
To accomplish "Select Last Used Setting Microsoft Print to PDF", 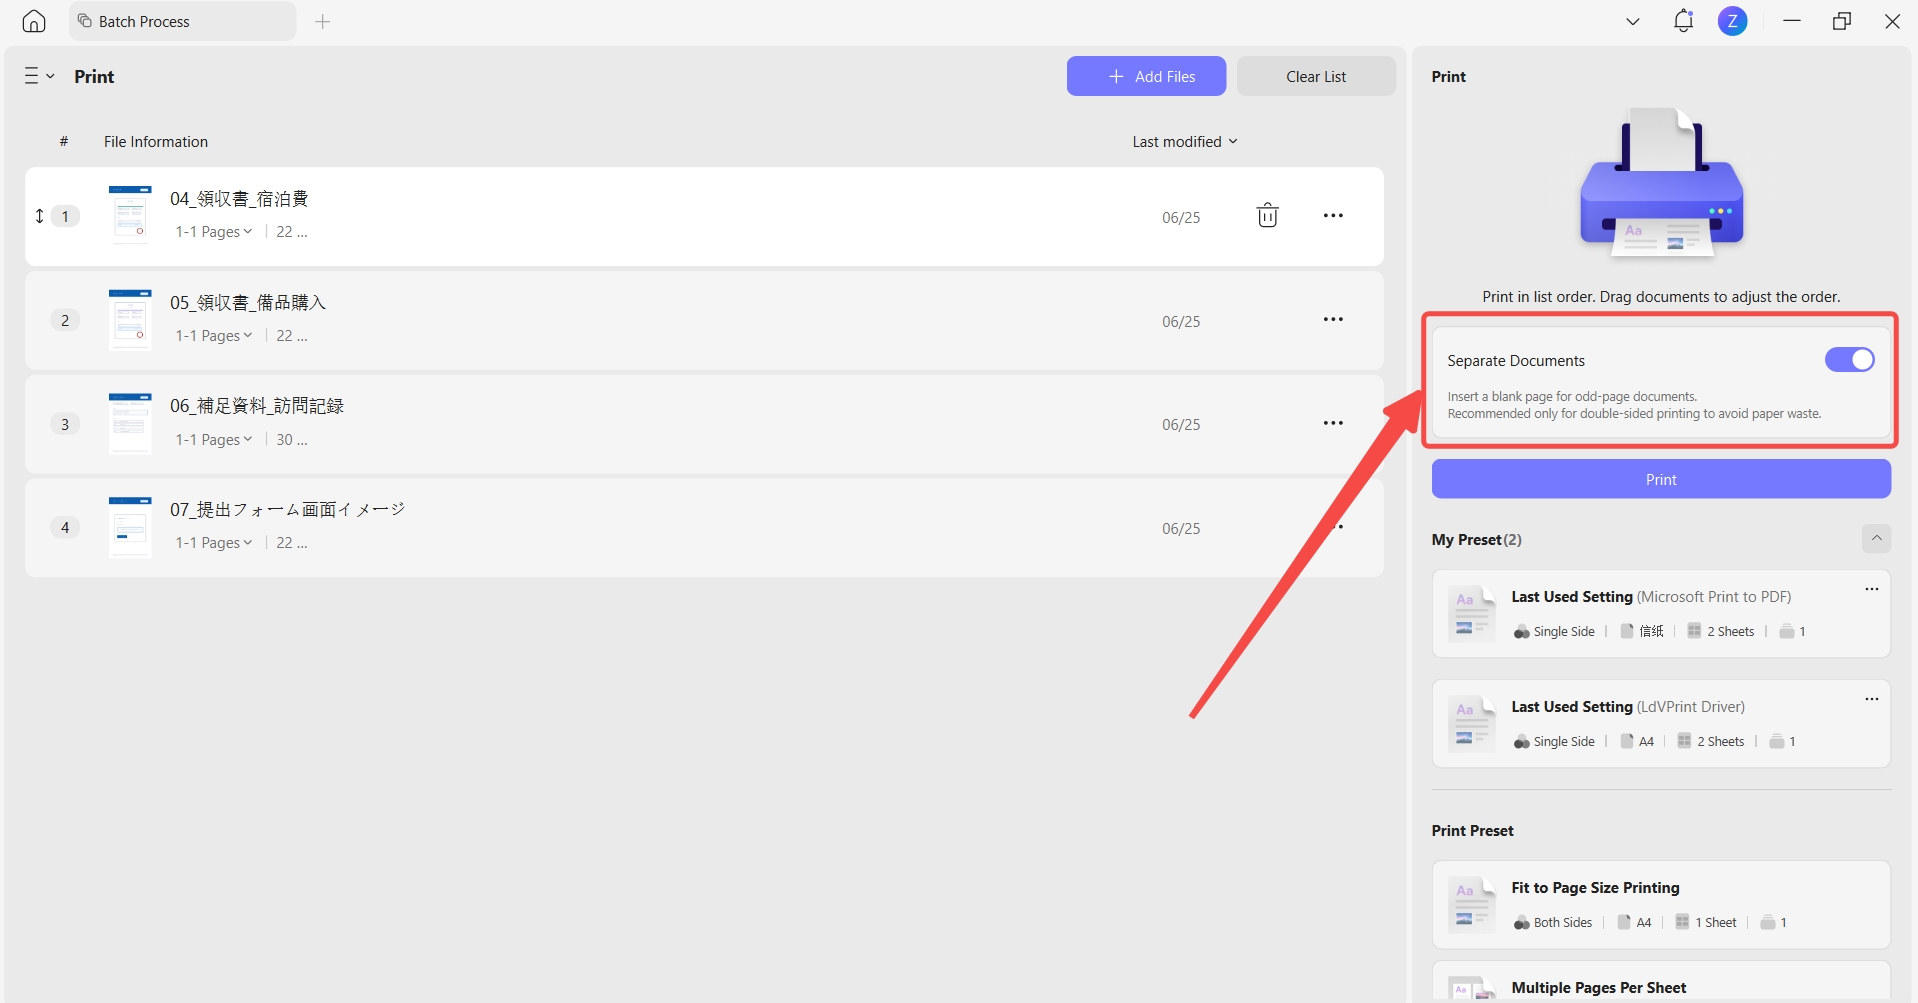I will point(1661,614).
